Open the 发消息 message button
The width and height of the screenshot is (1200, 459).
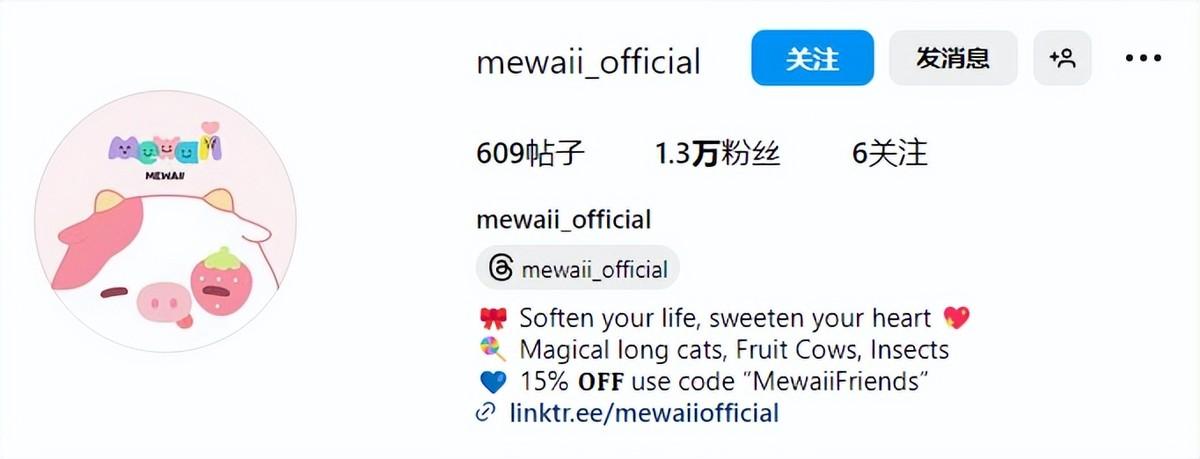953,58
